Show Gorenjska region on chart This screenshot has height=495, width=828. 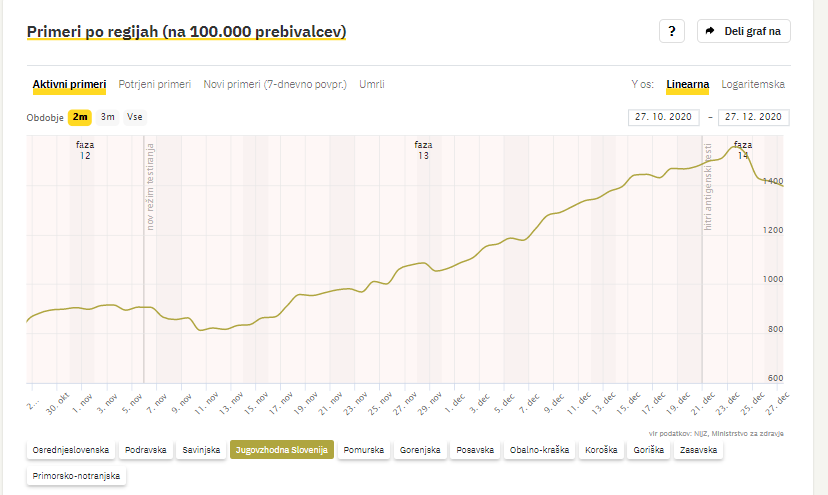click(420, 450)
